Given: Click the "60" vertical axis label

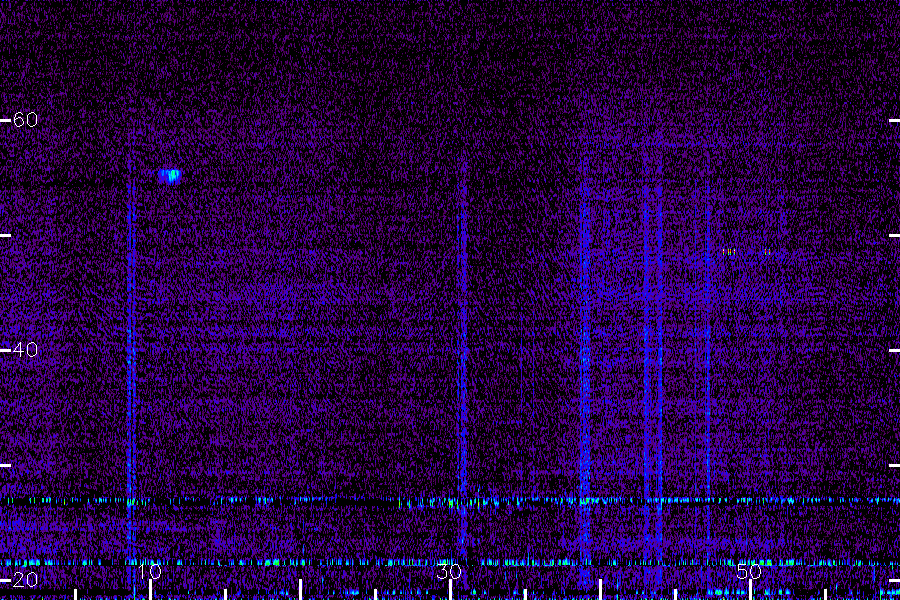Looking at the screenshot, I should (25, 119).
